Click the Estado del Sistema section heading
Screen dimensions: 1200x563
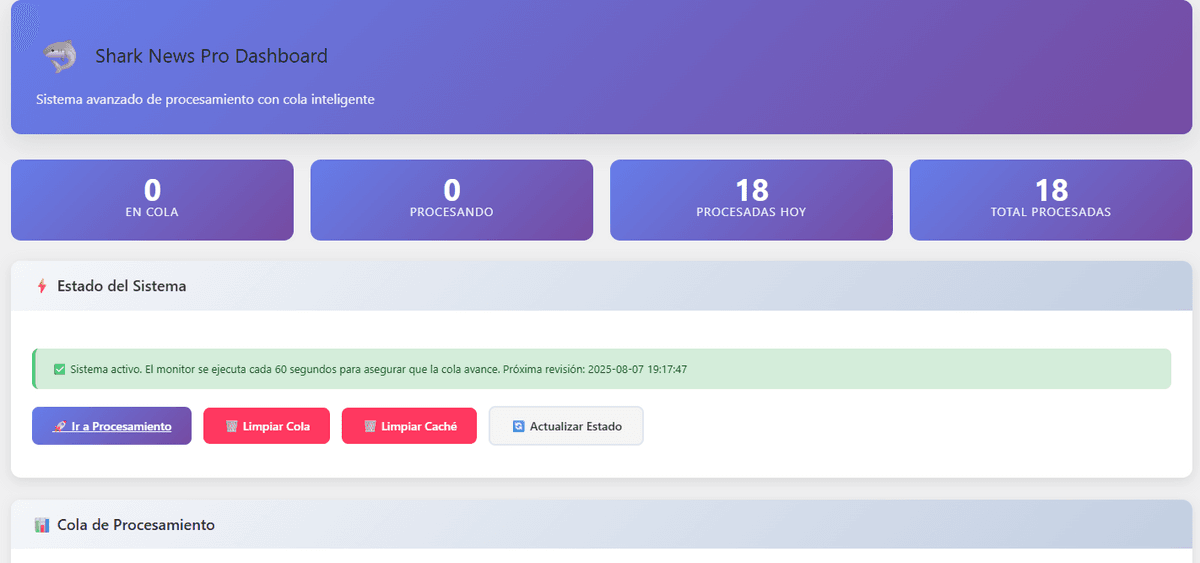122,286
